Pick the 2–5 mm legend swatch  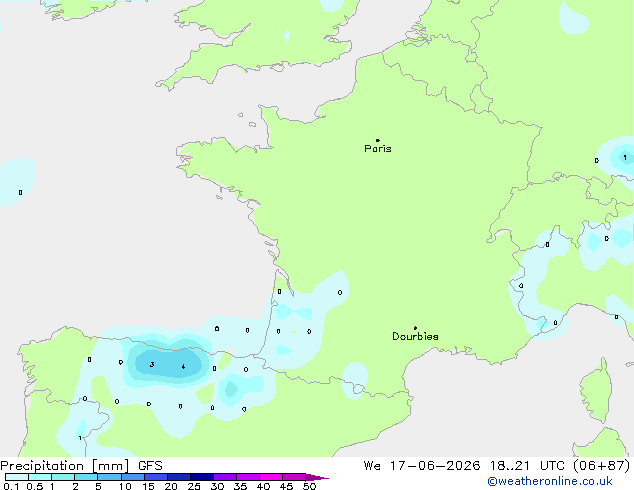86,477
